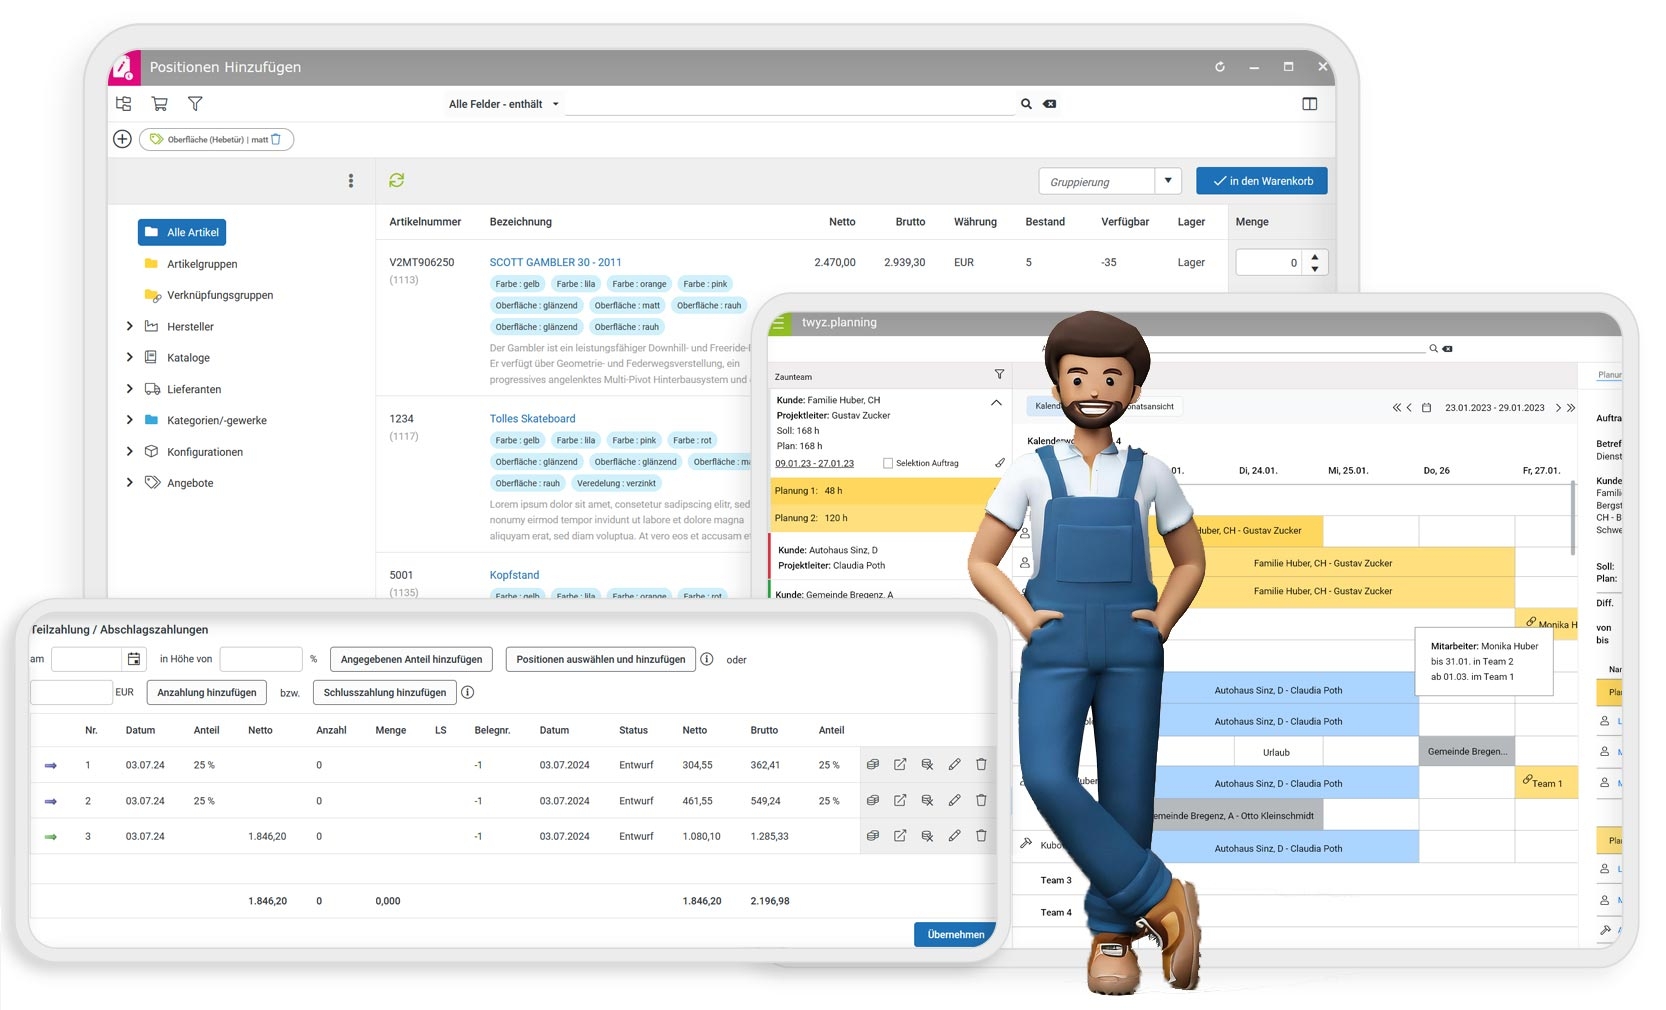Open calendar picker for the 'am' date field
1666x1010 pixels.
tap(134, 659)
